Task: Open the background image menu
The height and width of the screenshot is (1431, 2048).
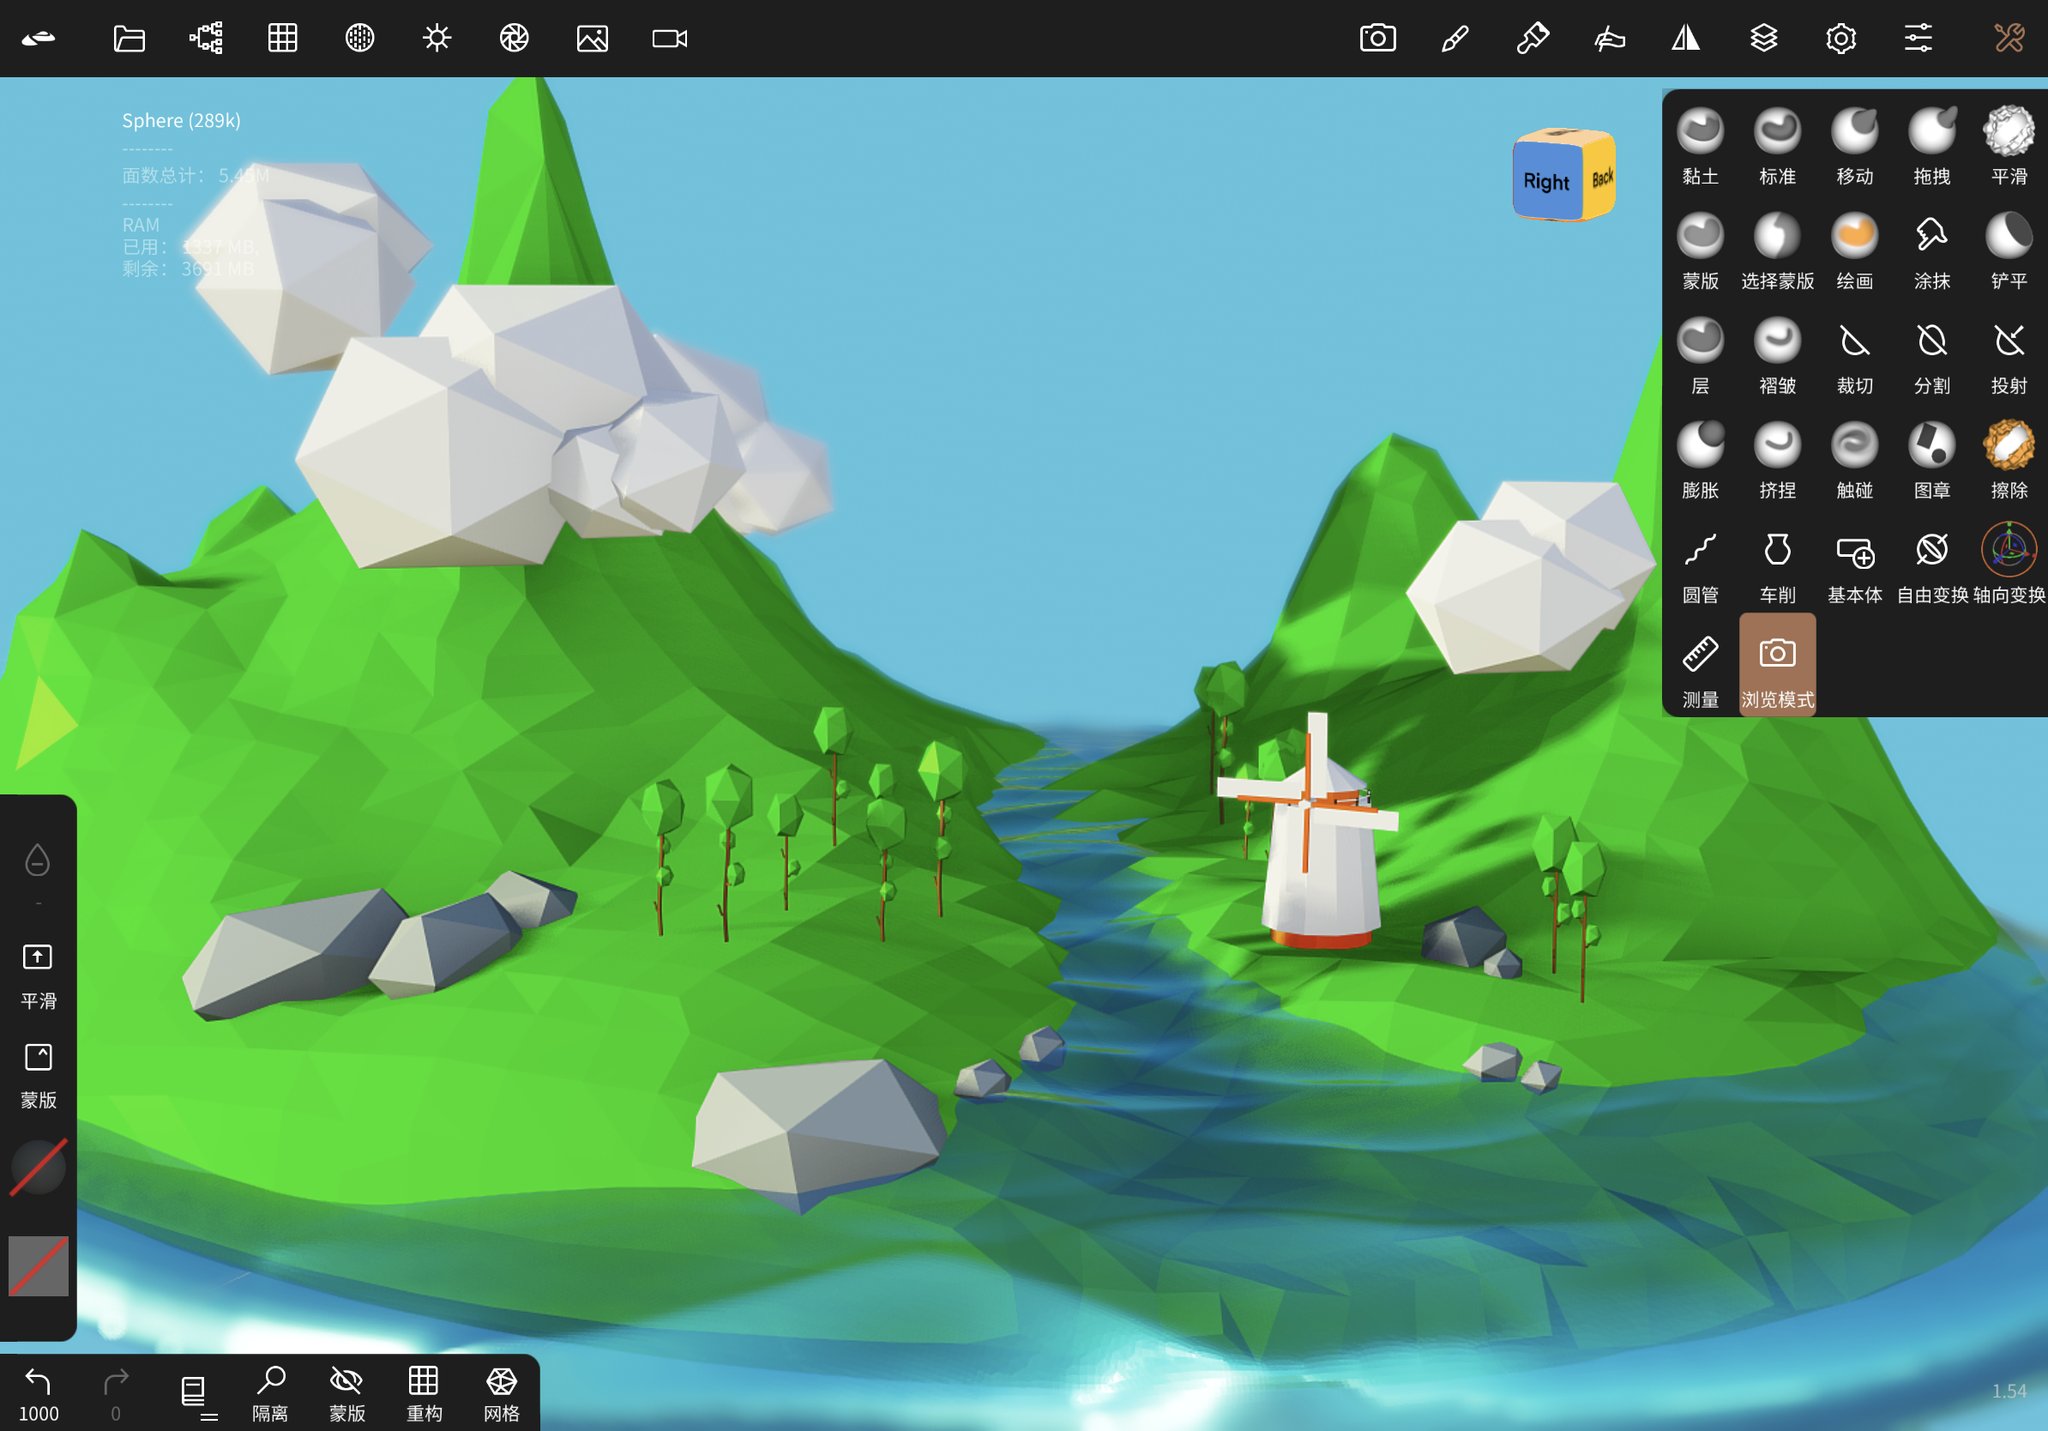Action: click(592, 39)
